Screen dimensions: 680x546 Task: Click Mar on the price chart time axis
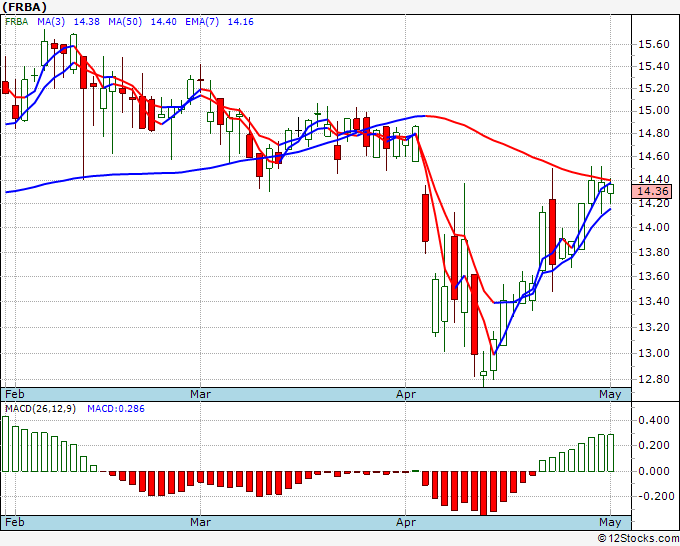tap(200, 394)
